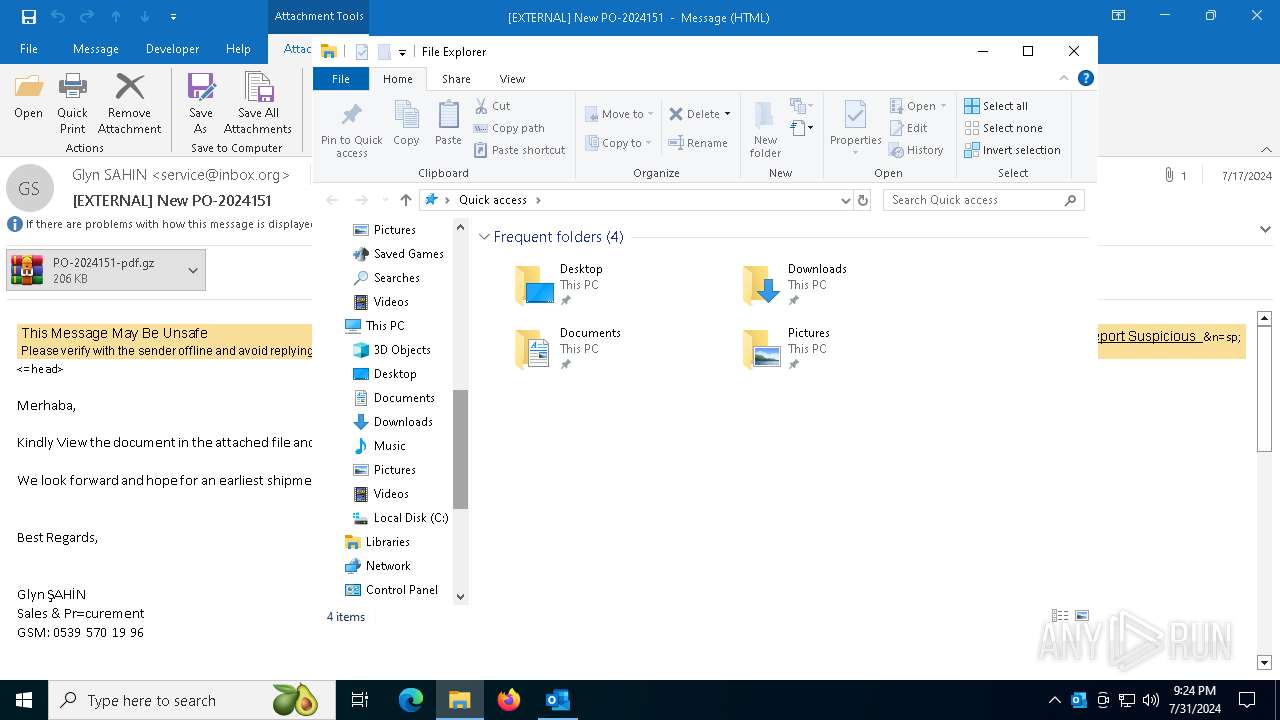
Task: Select Control Panel in navigation pane
Action: (x=392, y=590)
